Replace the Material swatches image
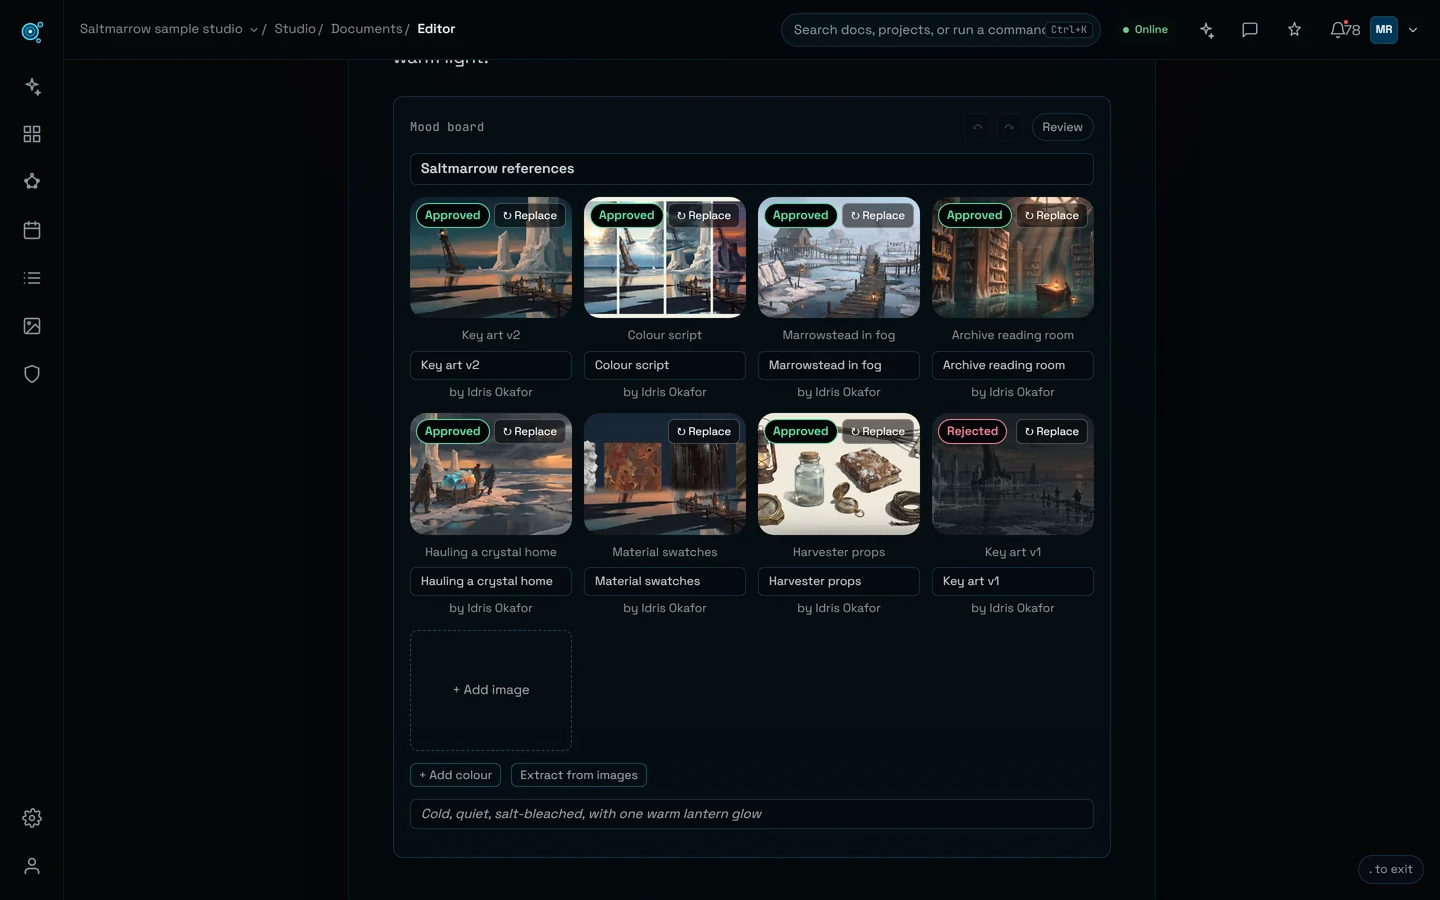 tap(704, 431)
